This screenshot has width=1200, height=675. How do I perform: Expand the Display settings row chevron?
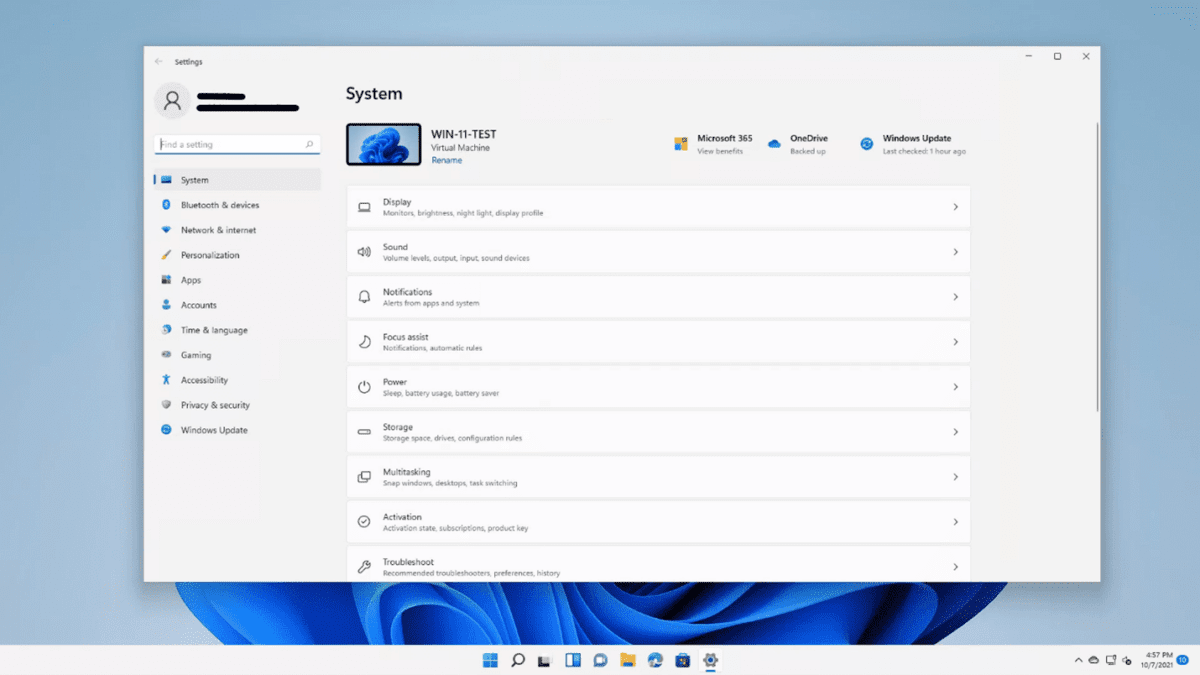point(953,206)
